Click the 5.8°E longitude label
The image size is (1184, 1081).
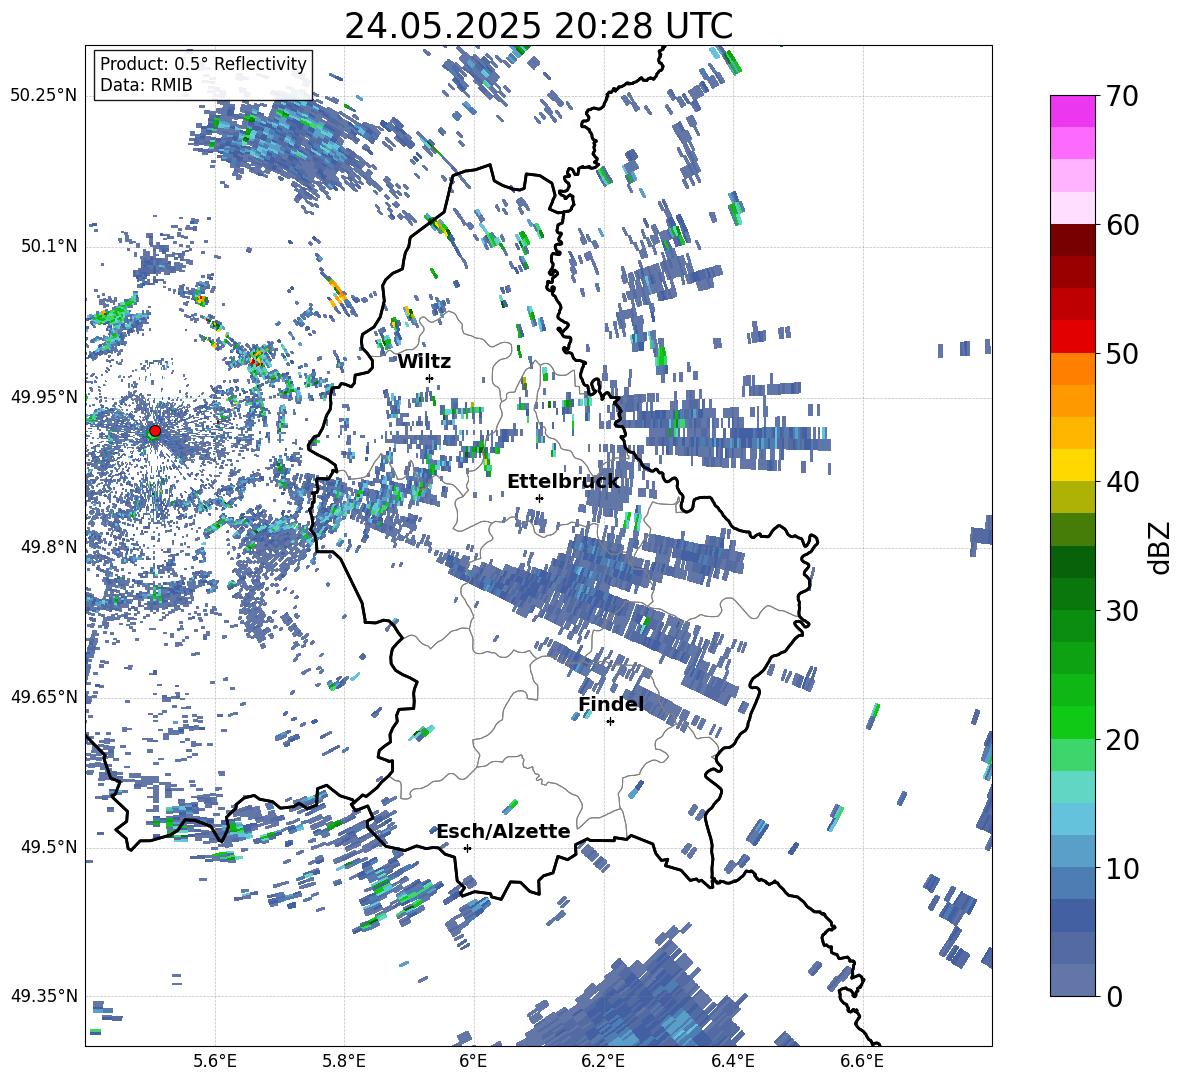tap(344, 1061)
